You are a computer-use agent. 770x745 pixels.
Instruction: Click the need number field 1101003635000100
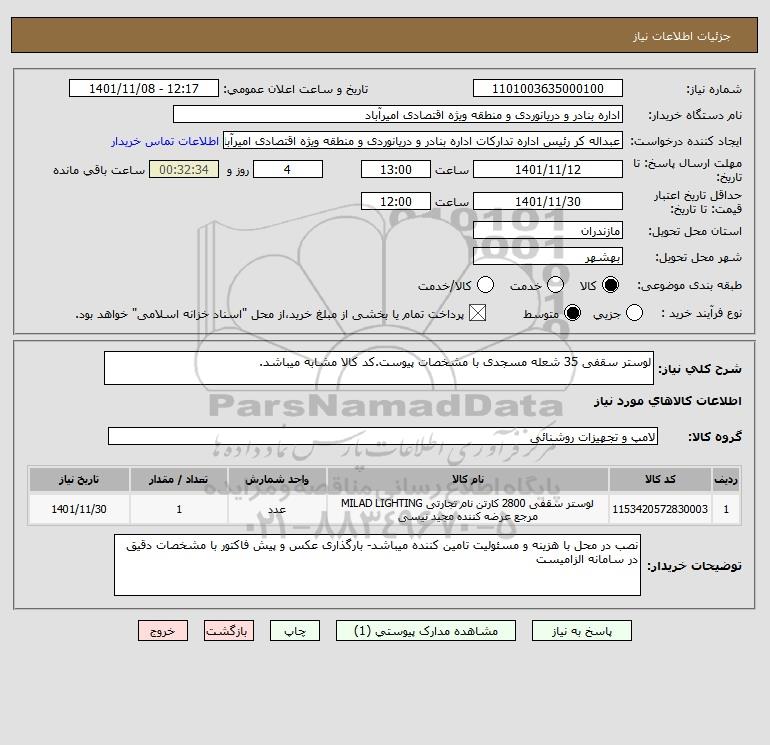(548, 88)
